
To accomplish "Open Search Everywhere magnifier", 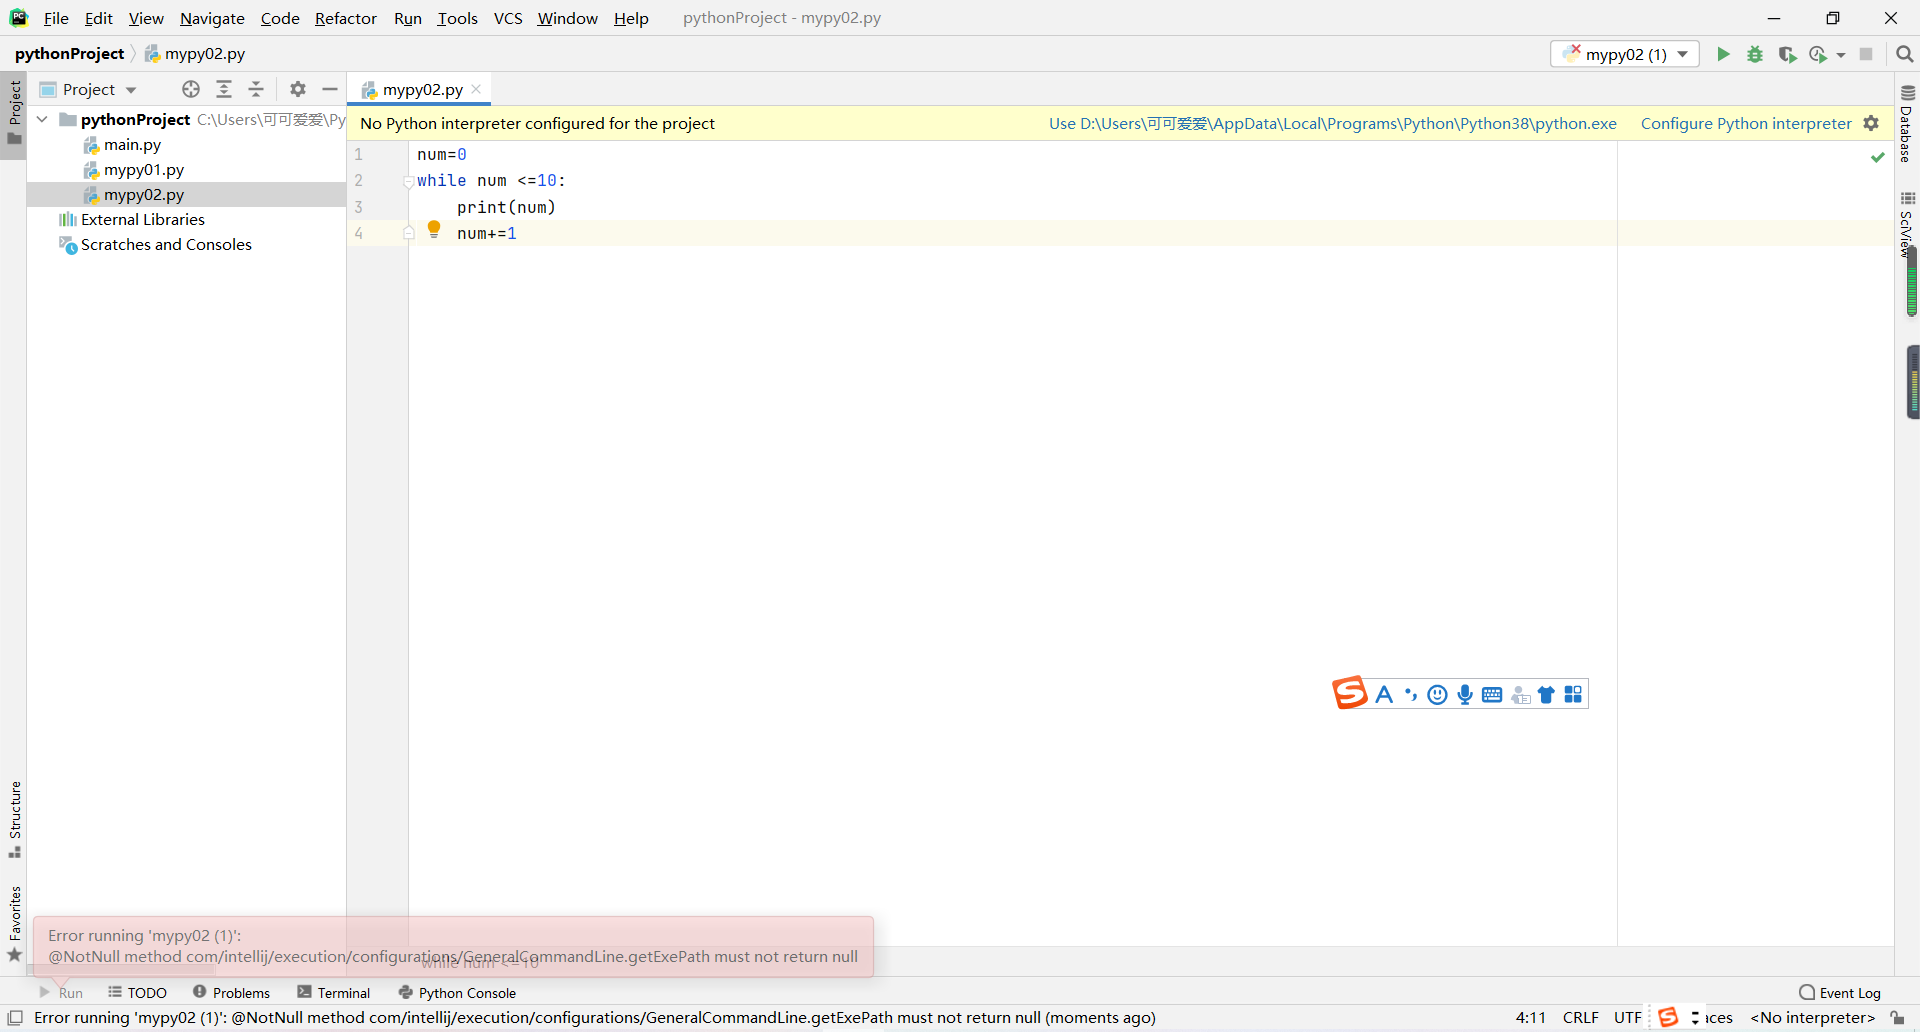I will pyautogui.click(x=1904, y=54).
